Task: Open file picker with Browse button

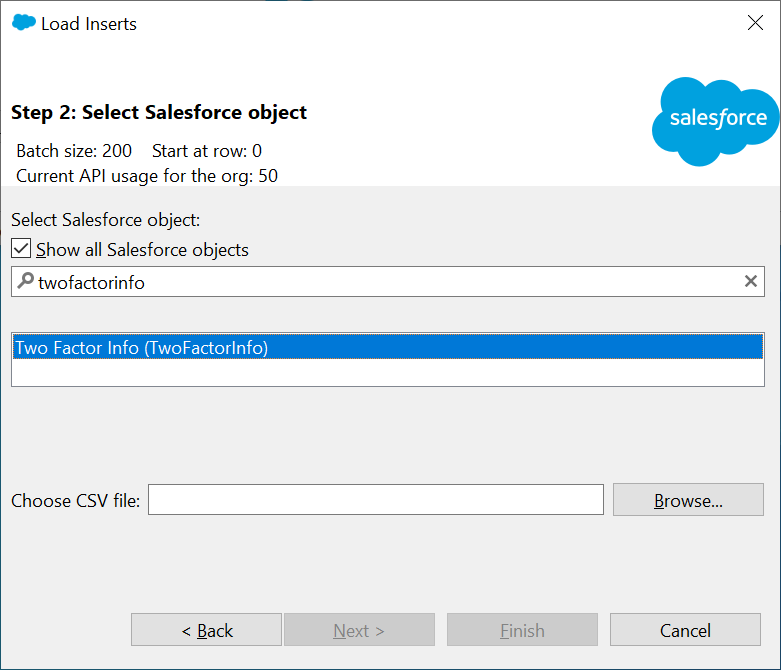Action: (687, 500)
